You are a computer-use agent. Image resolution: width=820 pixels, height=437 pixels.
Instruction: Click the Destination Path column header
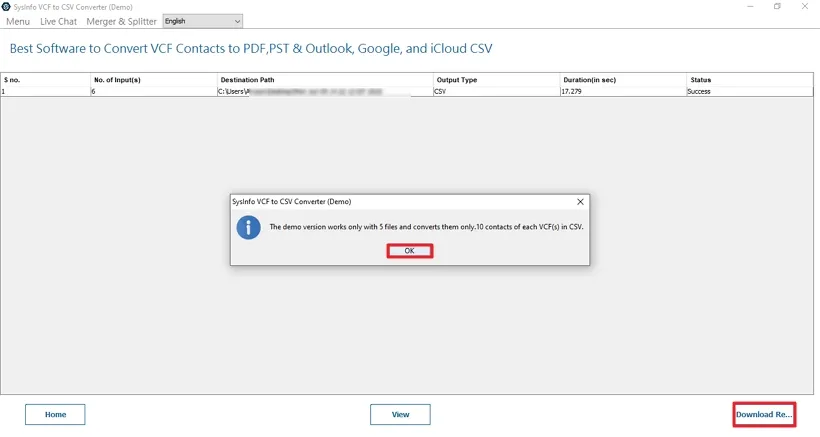pyautogui.click(x=325, y=80)
